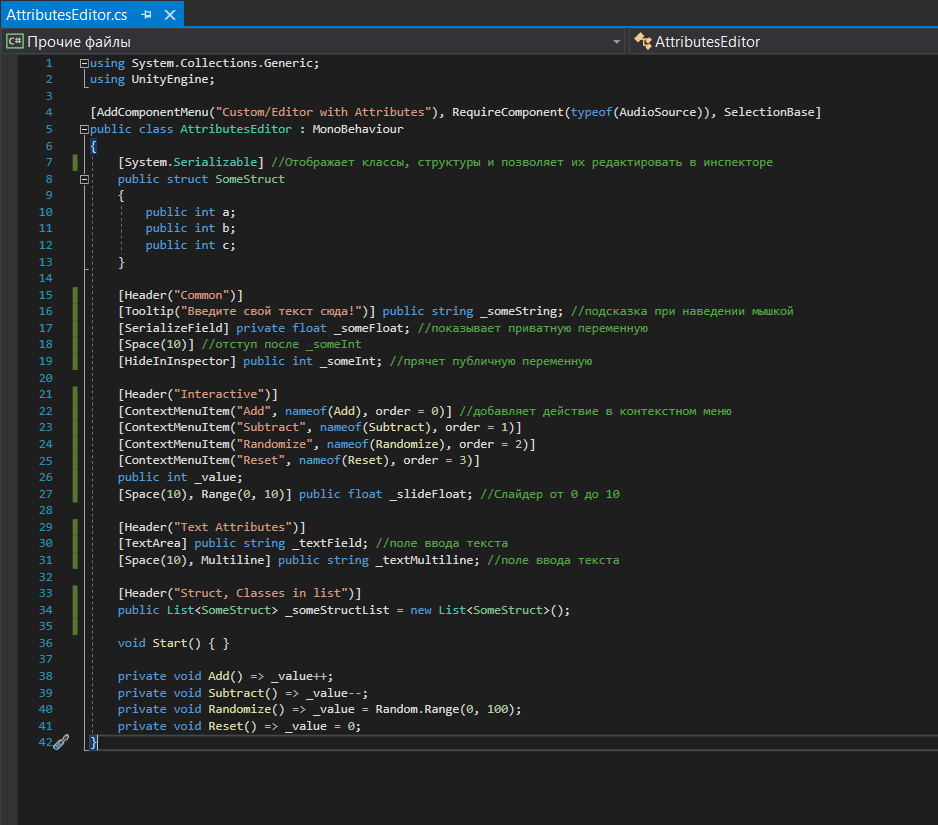Click the Reset() method declaration name

tap(226, 726)
